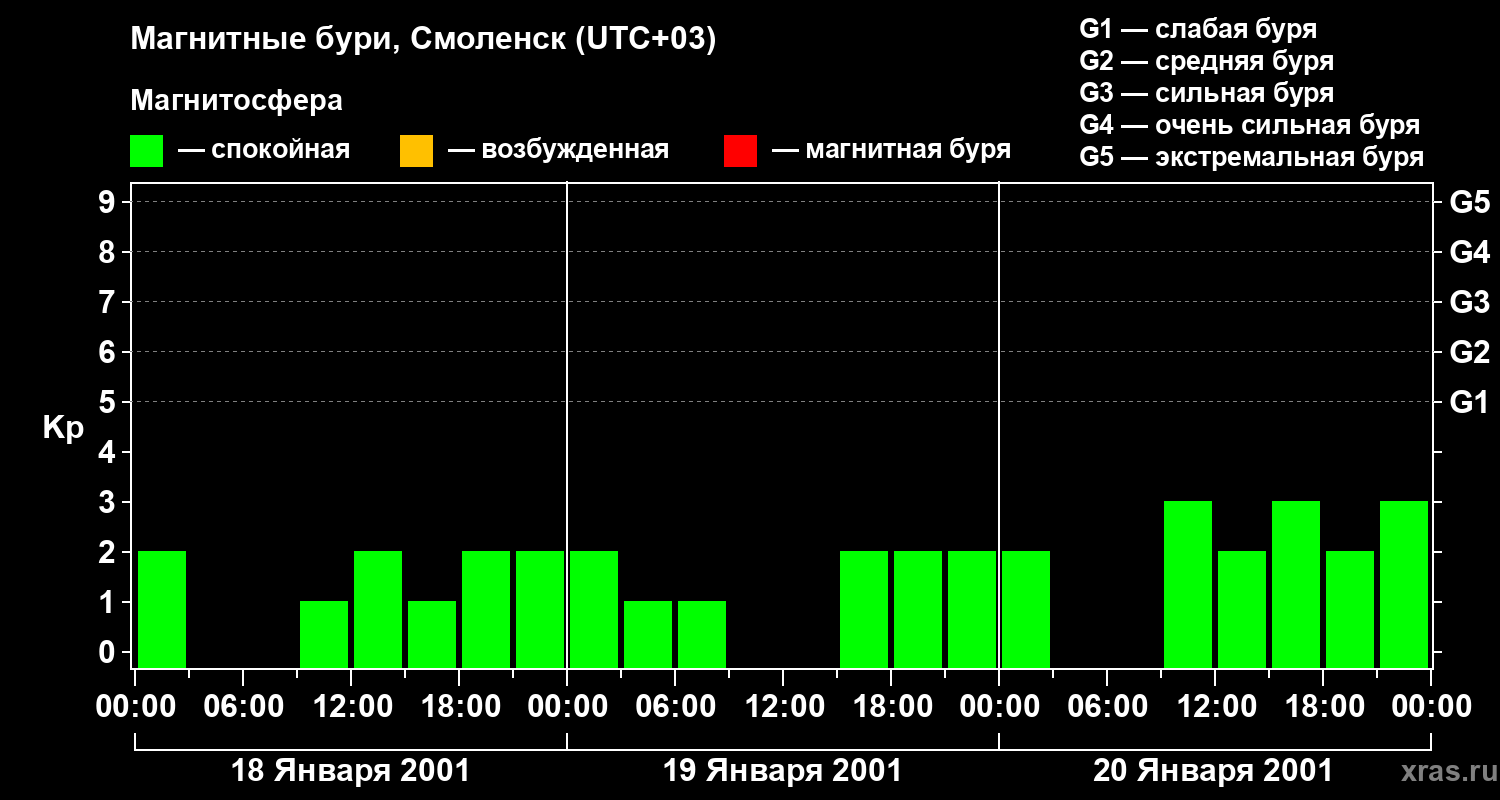Click the 'Магнитосфера' legend heading
The height and width of the screenshot is (800, 1500).
click(237, 101)
